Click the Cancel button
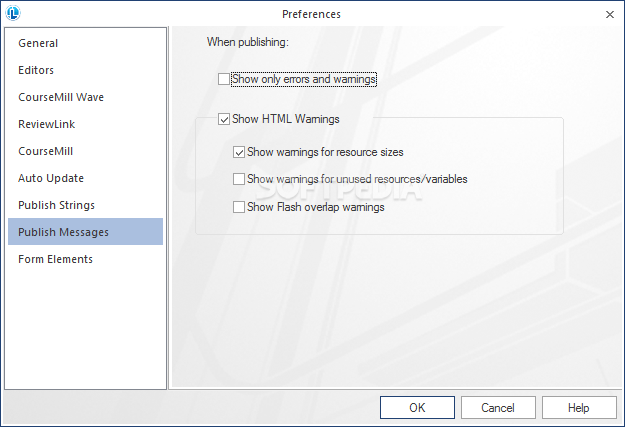 [498, 408]
